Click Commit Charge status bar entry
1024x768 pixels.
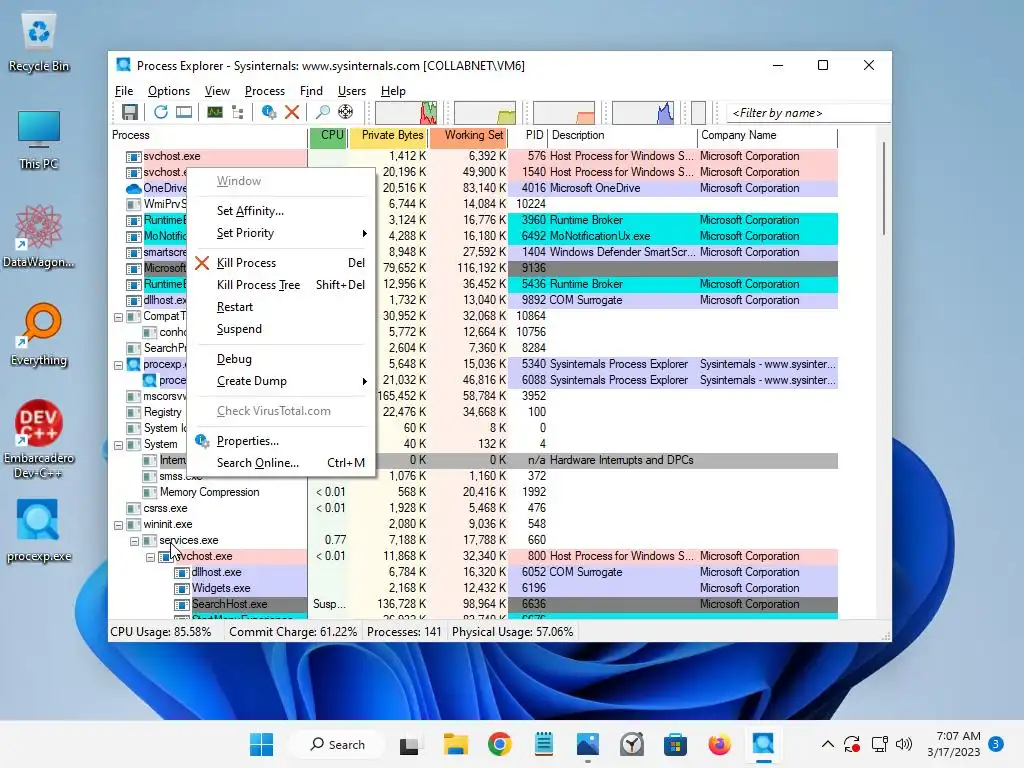click(293, 632)
